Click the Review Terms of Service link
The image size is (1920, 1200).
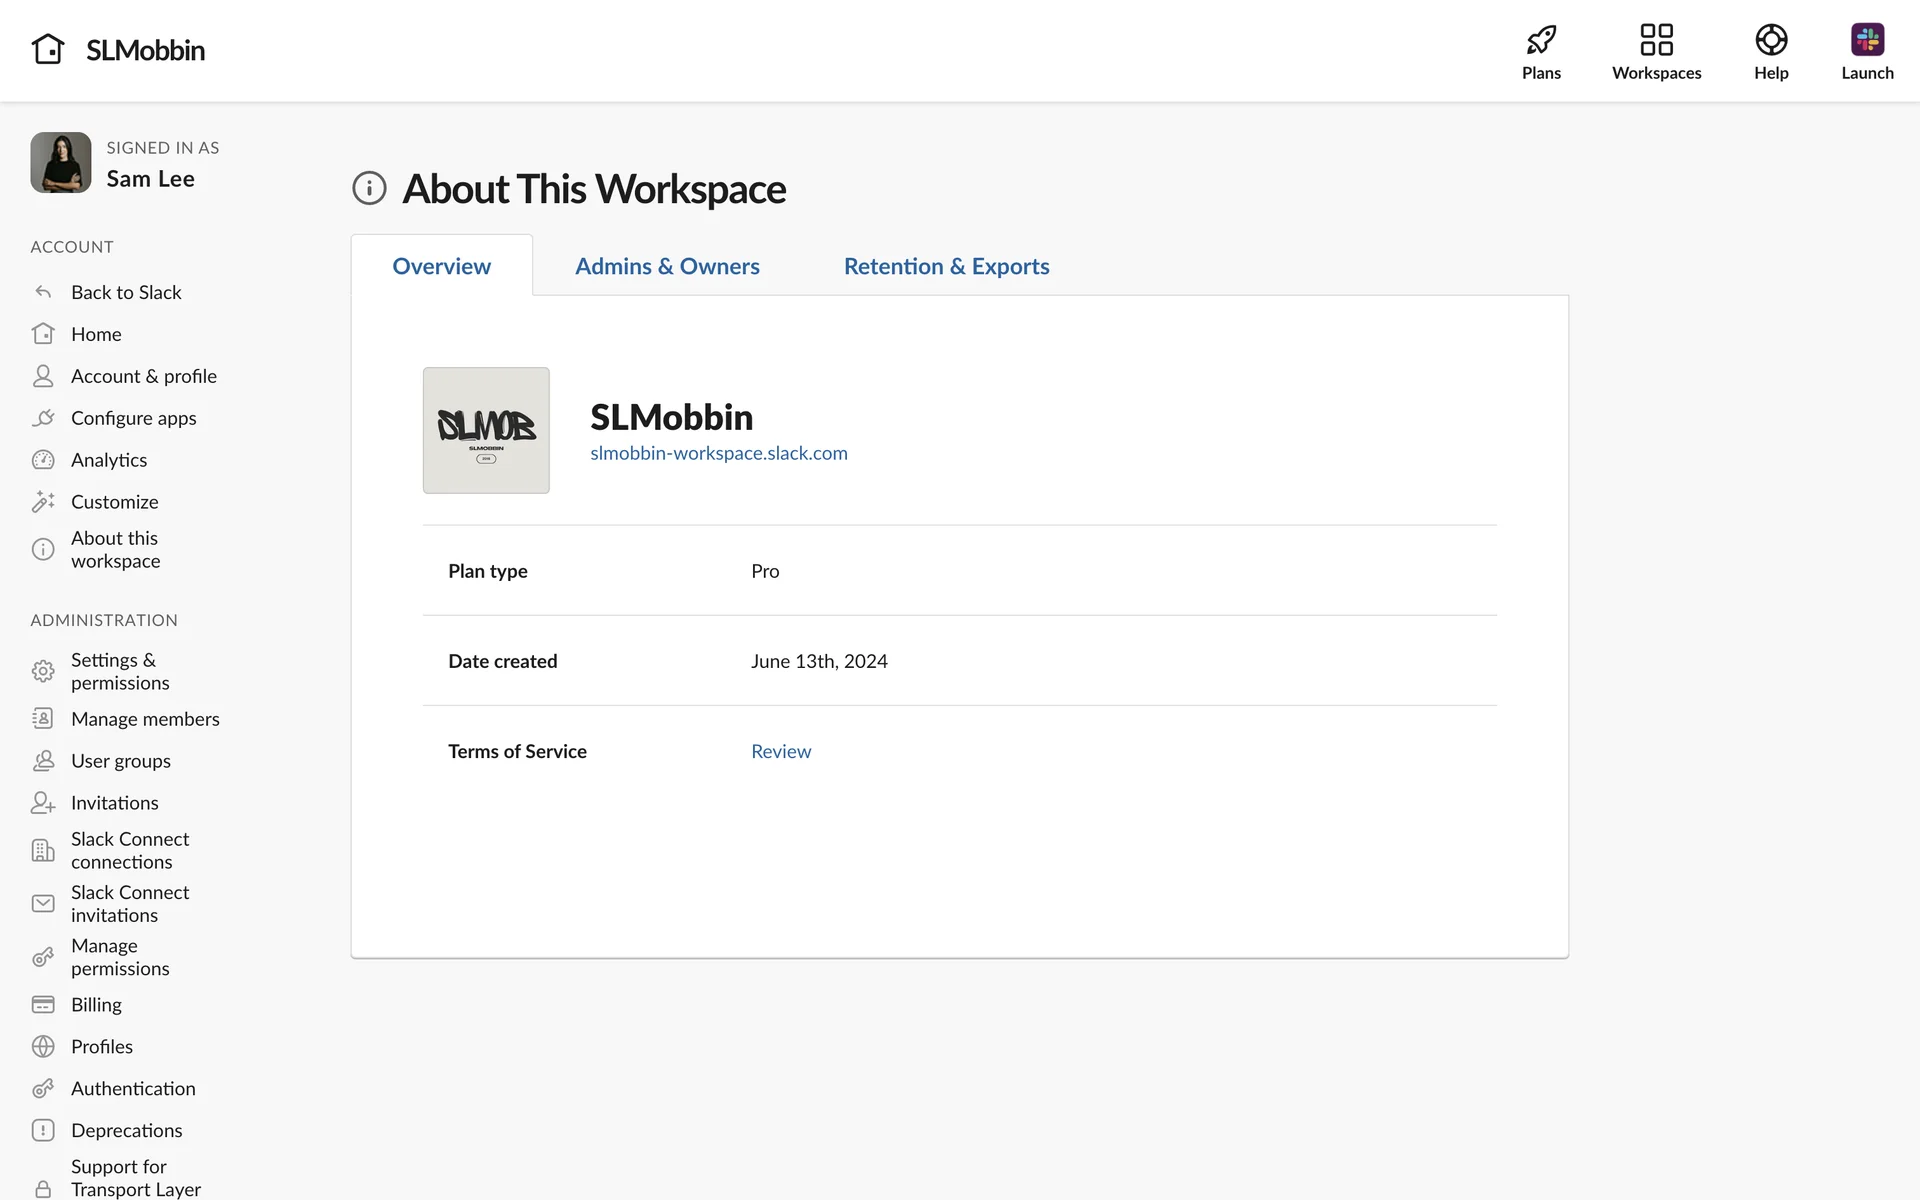(x=781, y=751)
